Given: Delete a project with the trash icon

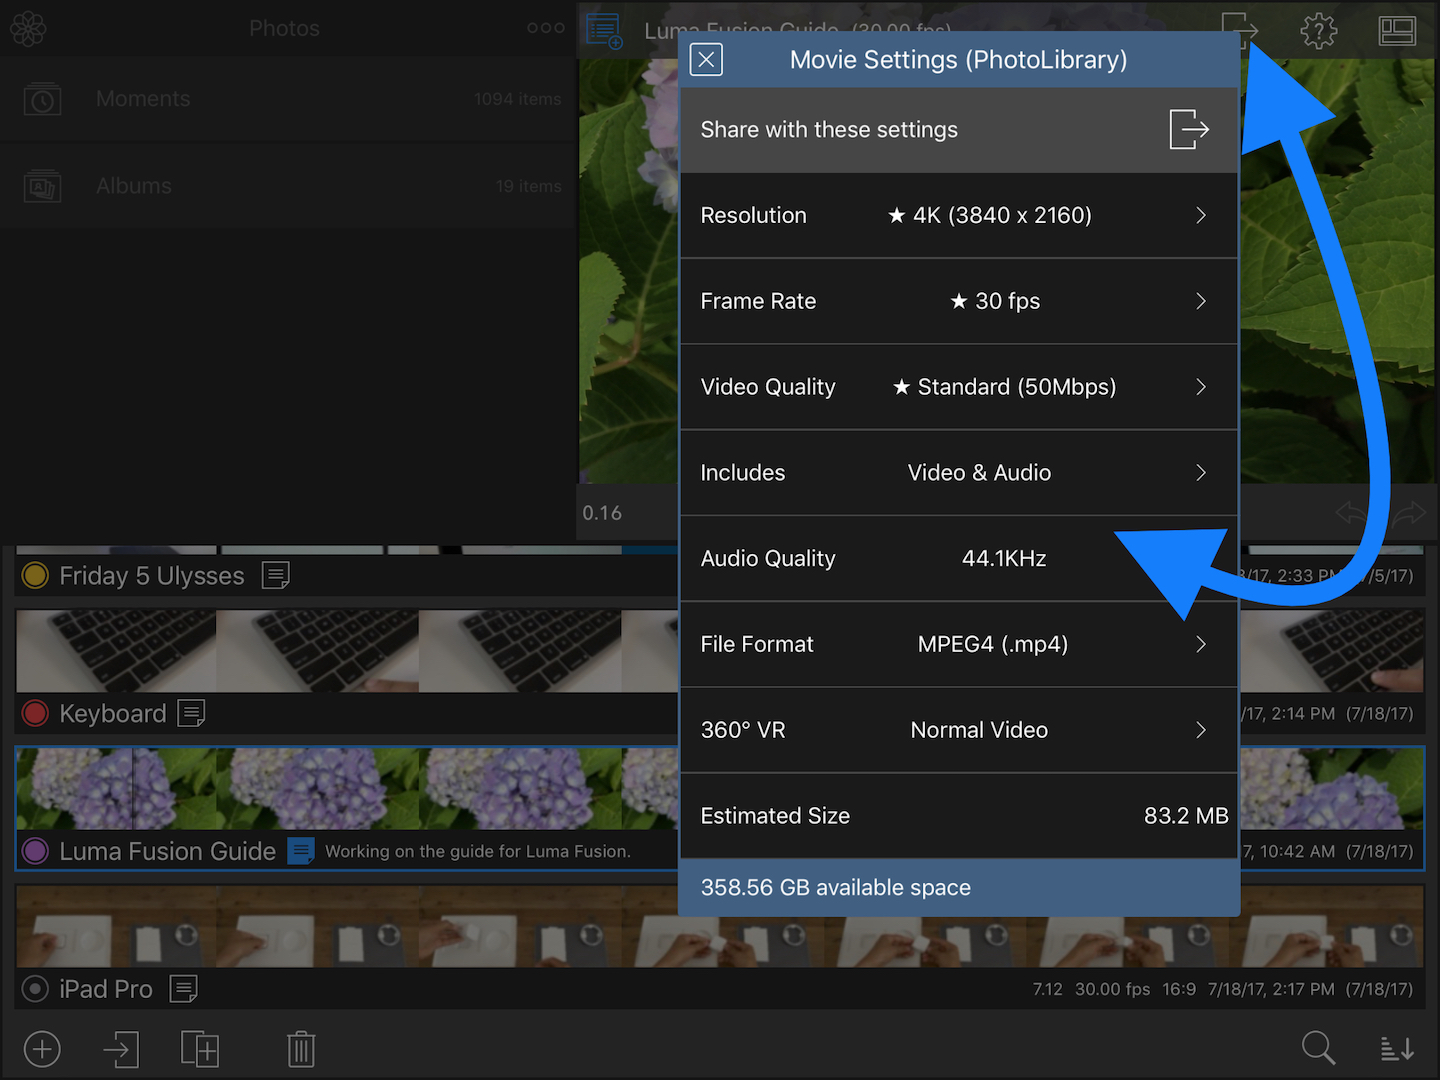Looking at the screenshot, I should (x=300, y=1049).
